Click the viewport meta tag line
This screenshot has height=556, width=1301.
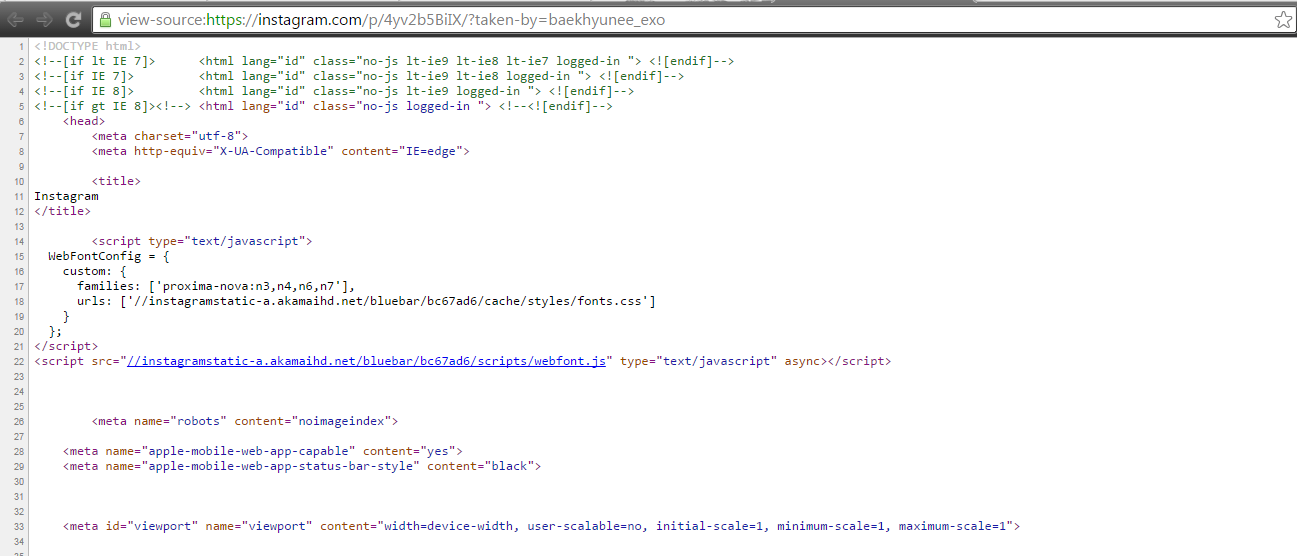541,526
